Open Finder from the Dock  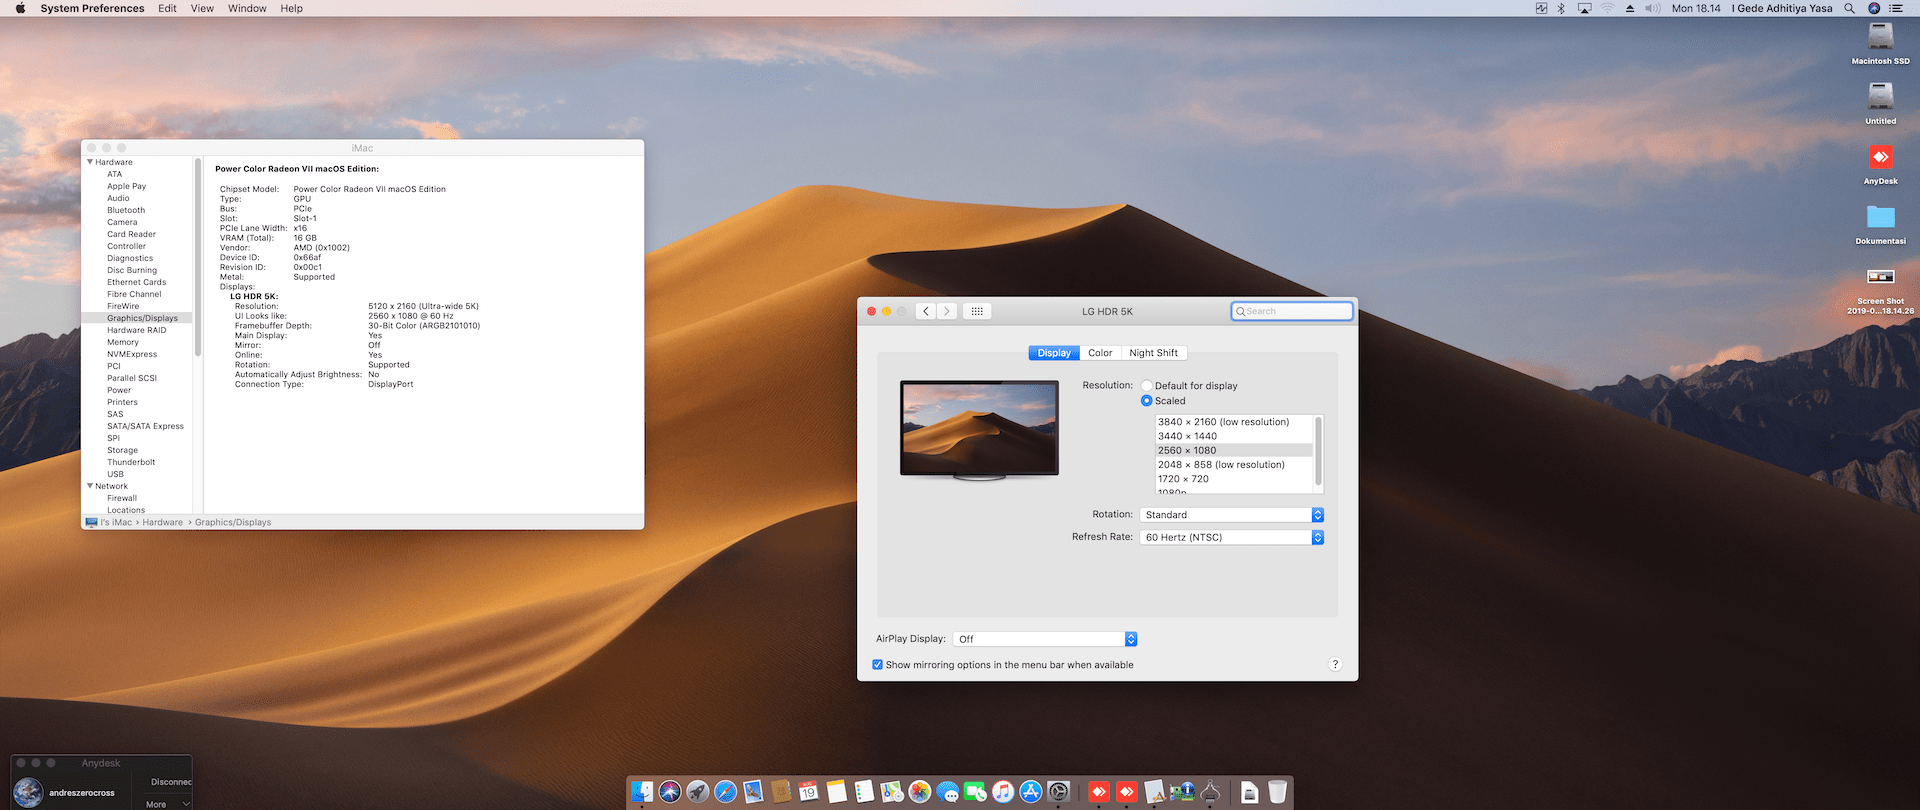642,792
